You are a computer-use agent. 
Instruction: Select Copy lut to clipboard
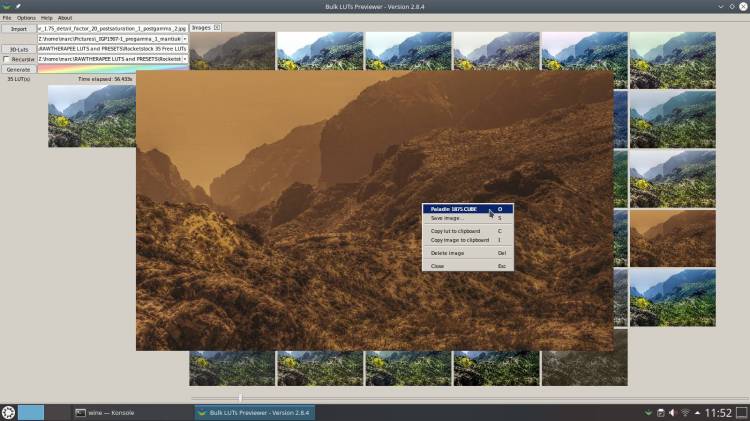468,231
